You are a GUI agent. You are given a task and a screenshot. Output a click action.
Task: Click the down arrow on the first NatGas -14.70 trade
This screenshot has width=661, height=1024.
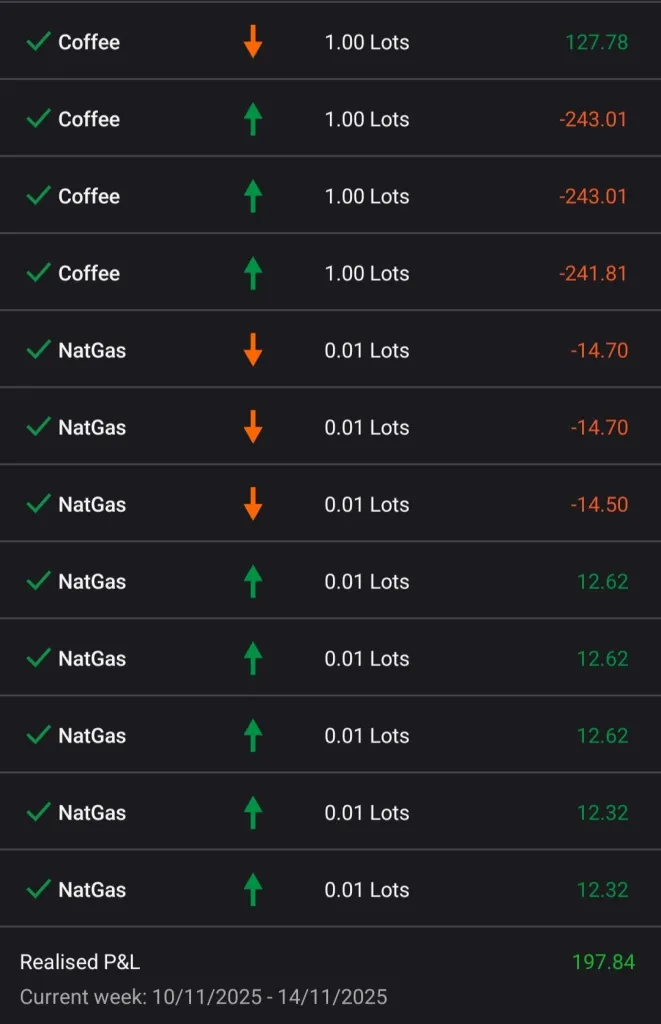[253, 350]
